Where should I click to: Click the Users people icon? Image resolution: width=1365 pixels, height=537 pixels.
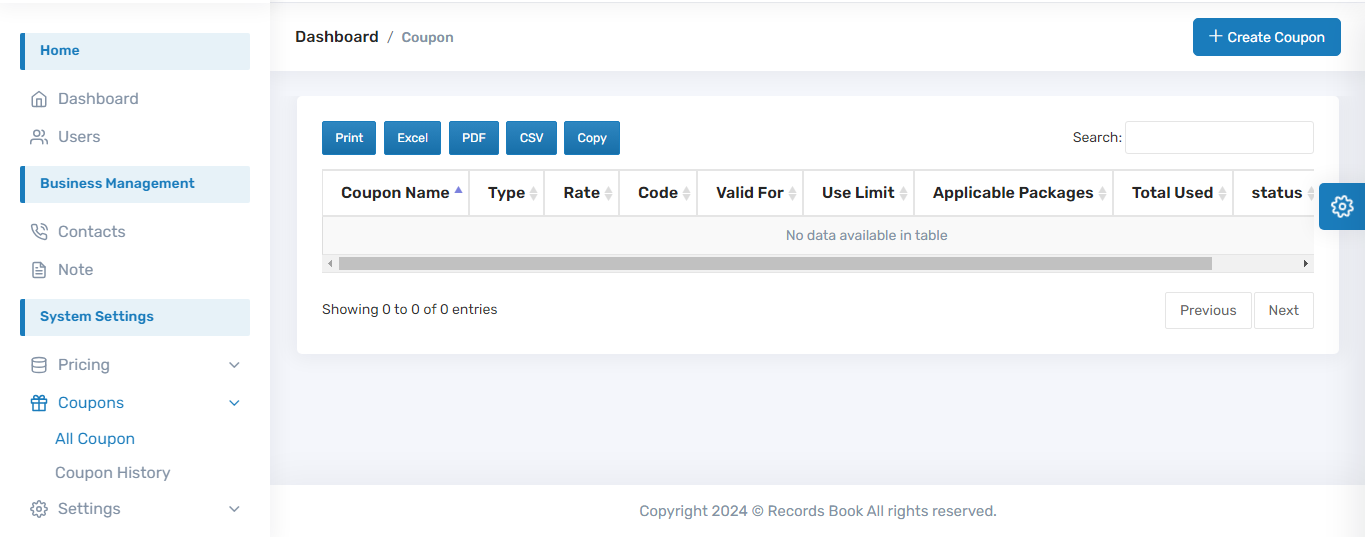pos(39,137)
